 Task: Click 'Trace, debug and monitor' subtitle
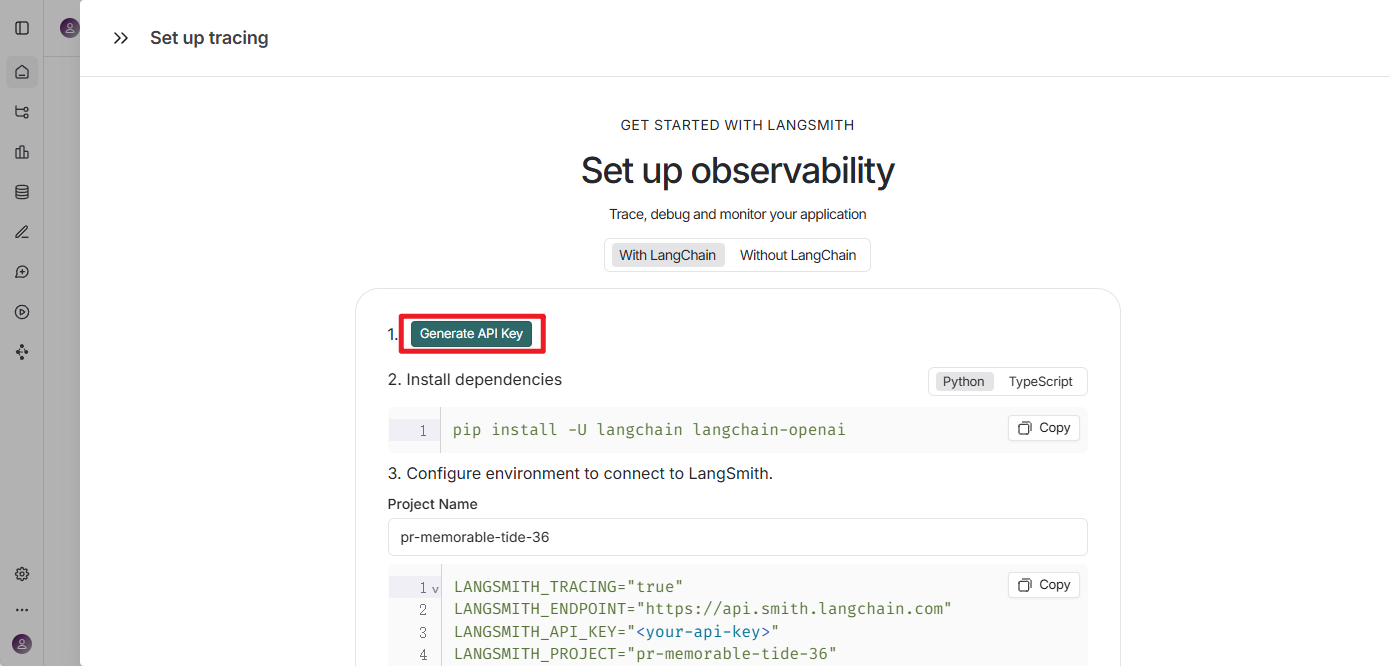click(x=738, y=214)
